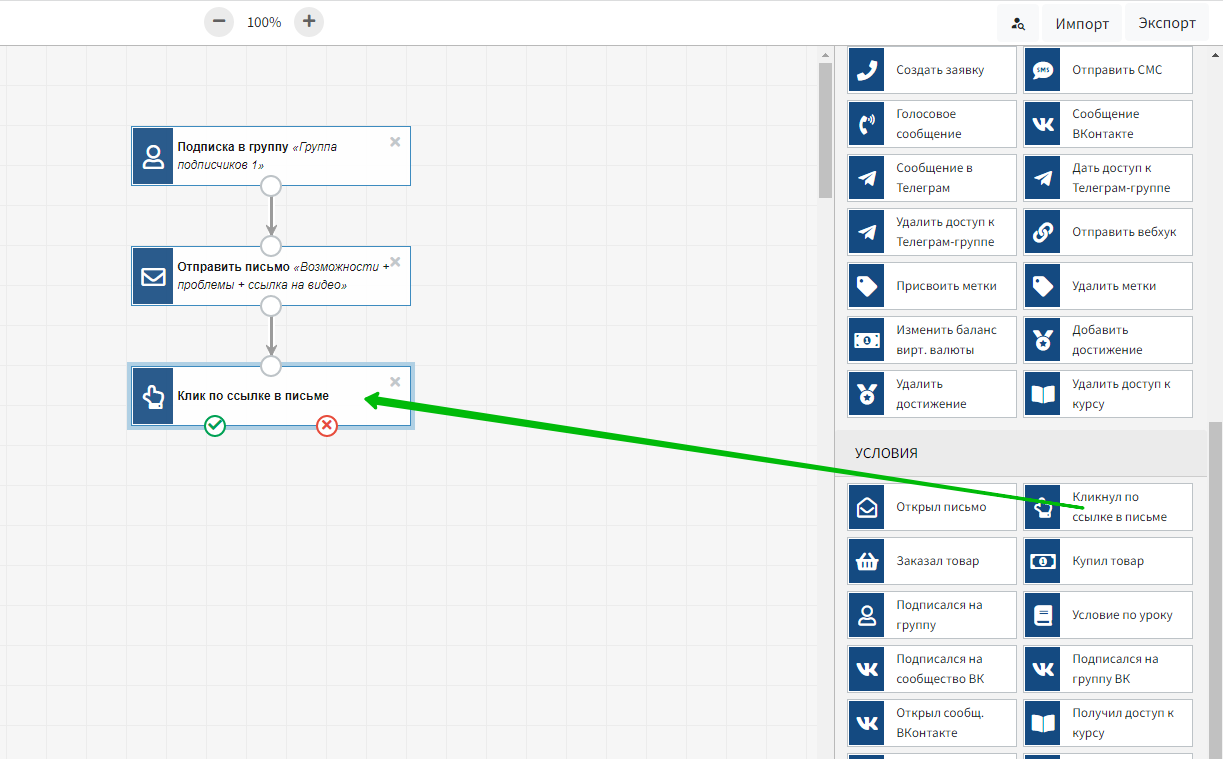This screenshot has width=1223, height=759.
Task: Choose the Добавить достижение medal icon
Action: click(1043, 340)
